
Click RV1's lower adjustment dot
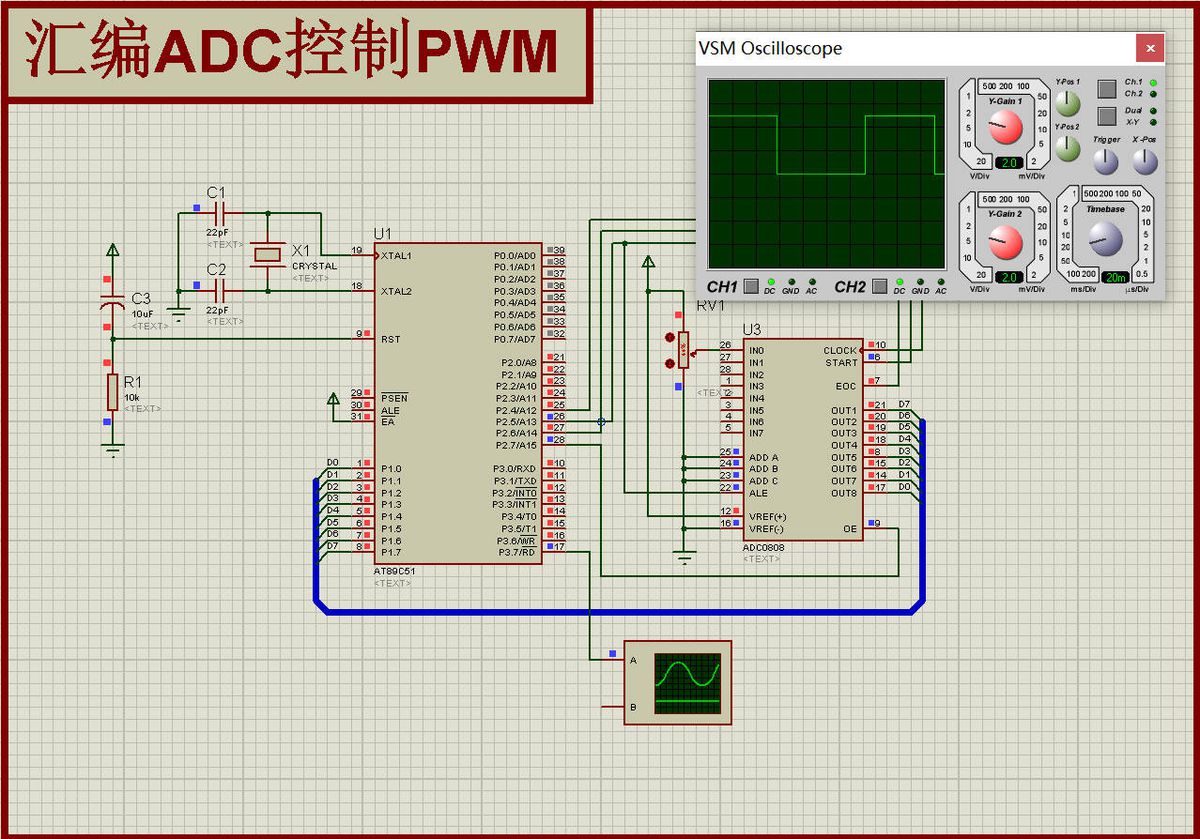click(x=669, y=364)
